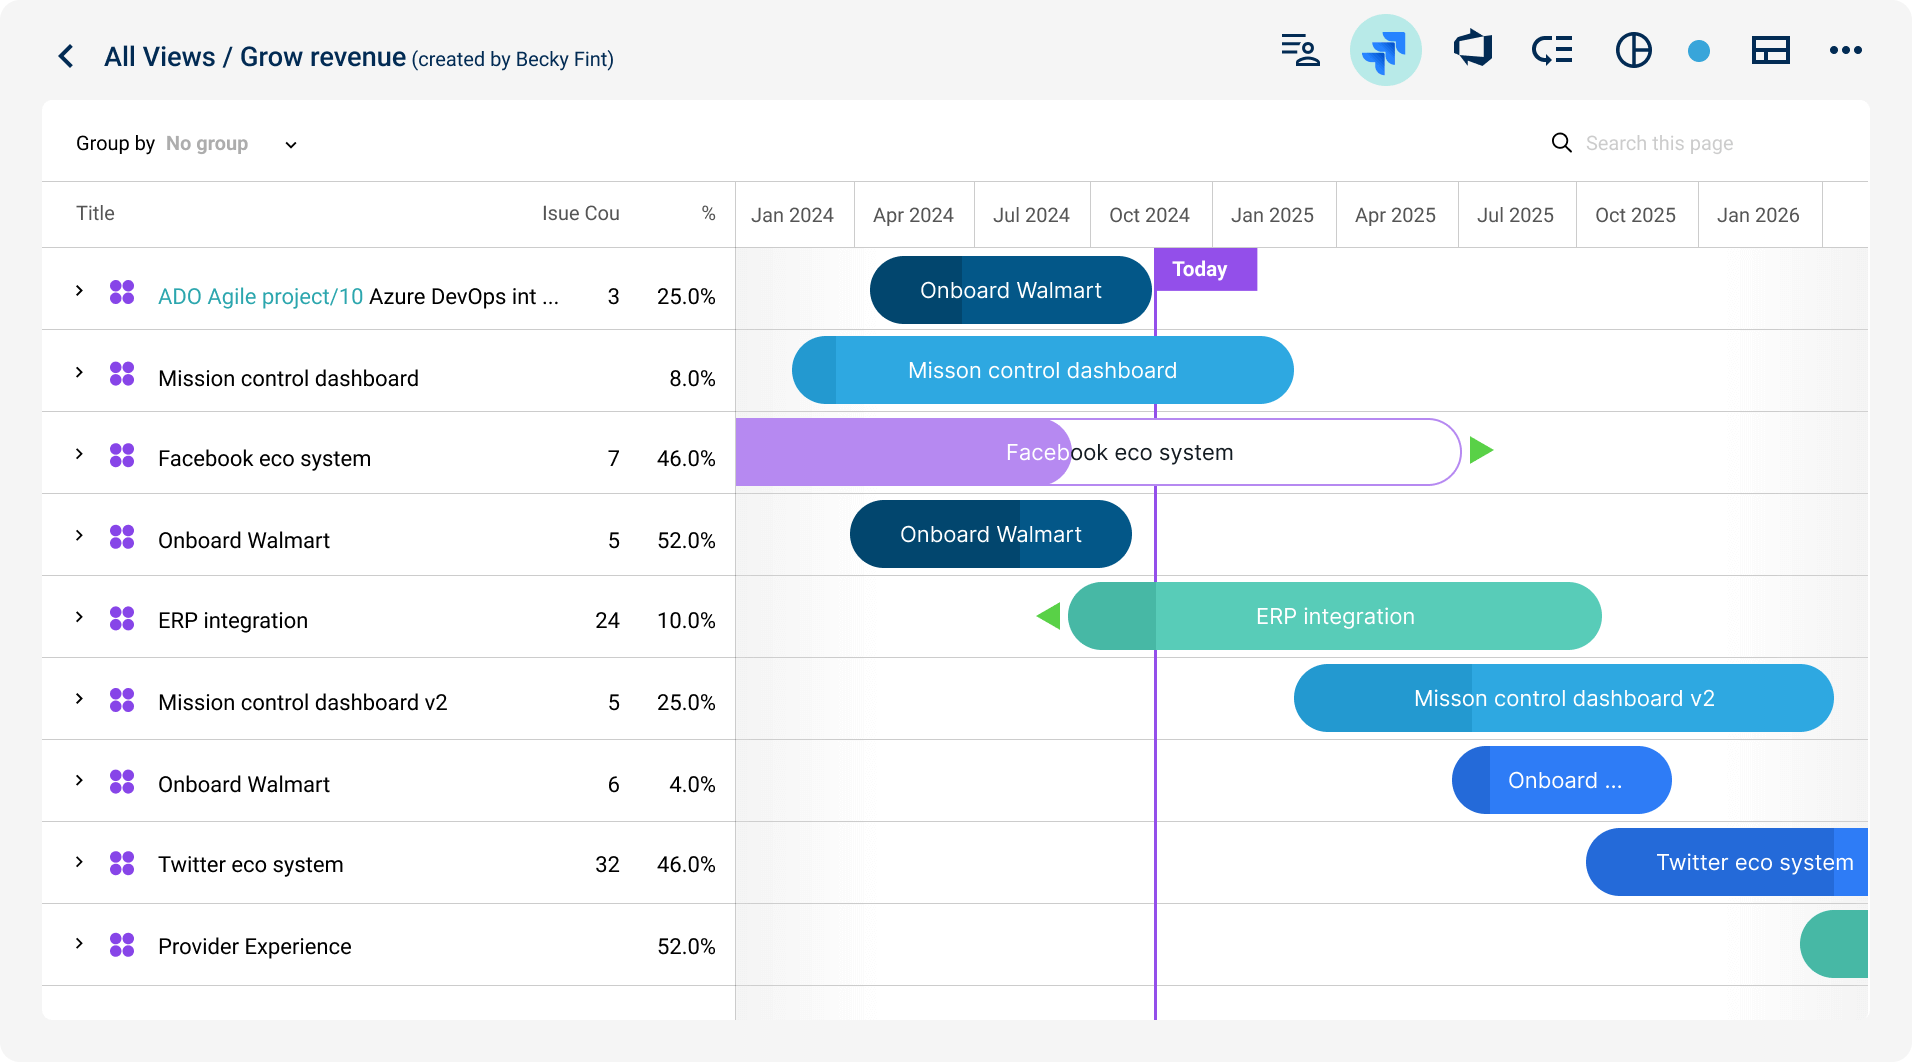Select the Misson control dashboard v2 bar
Screen dimensions: 1912x1062
click(x=1563, y=698)
